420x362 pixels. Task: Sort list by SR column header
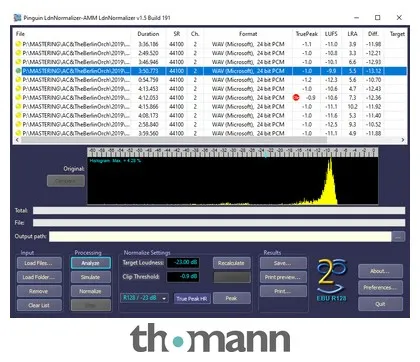pos(177,34)
